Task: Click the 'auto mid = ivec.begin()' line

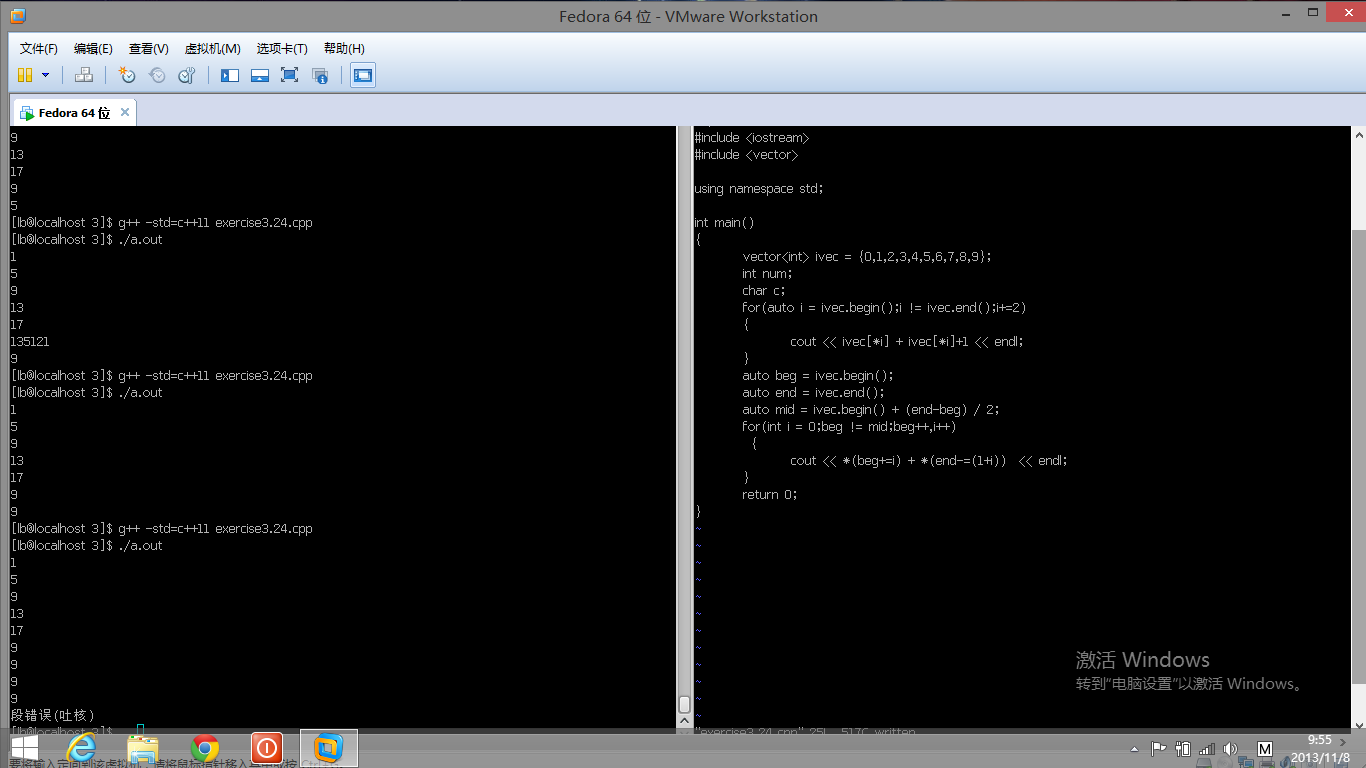Action: coord(871,410)
